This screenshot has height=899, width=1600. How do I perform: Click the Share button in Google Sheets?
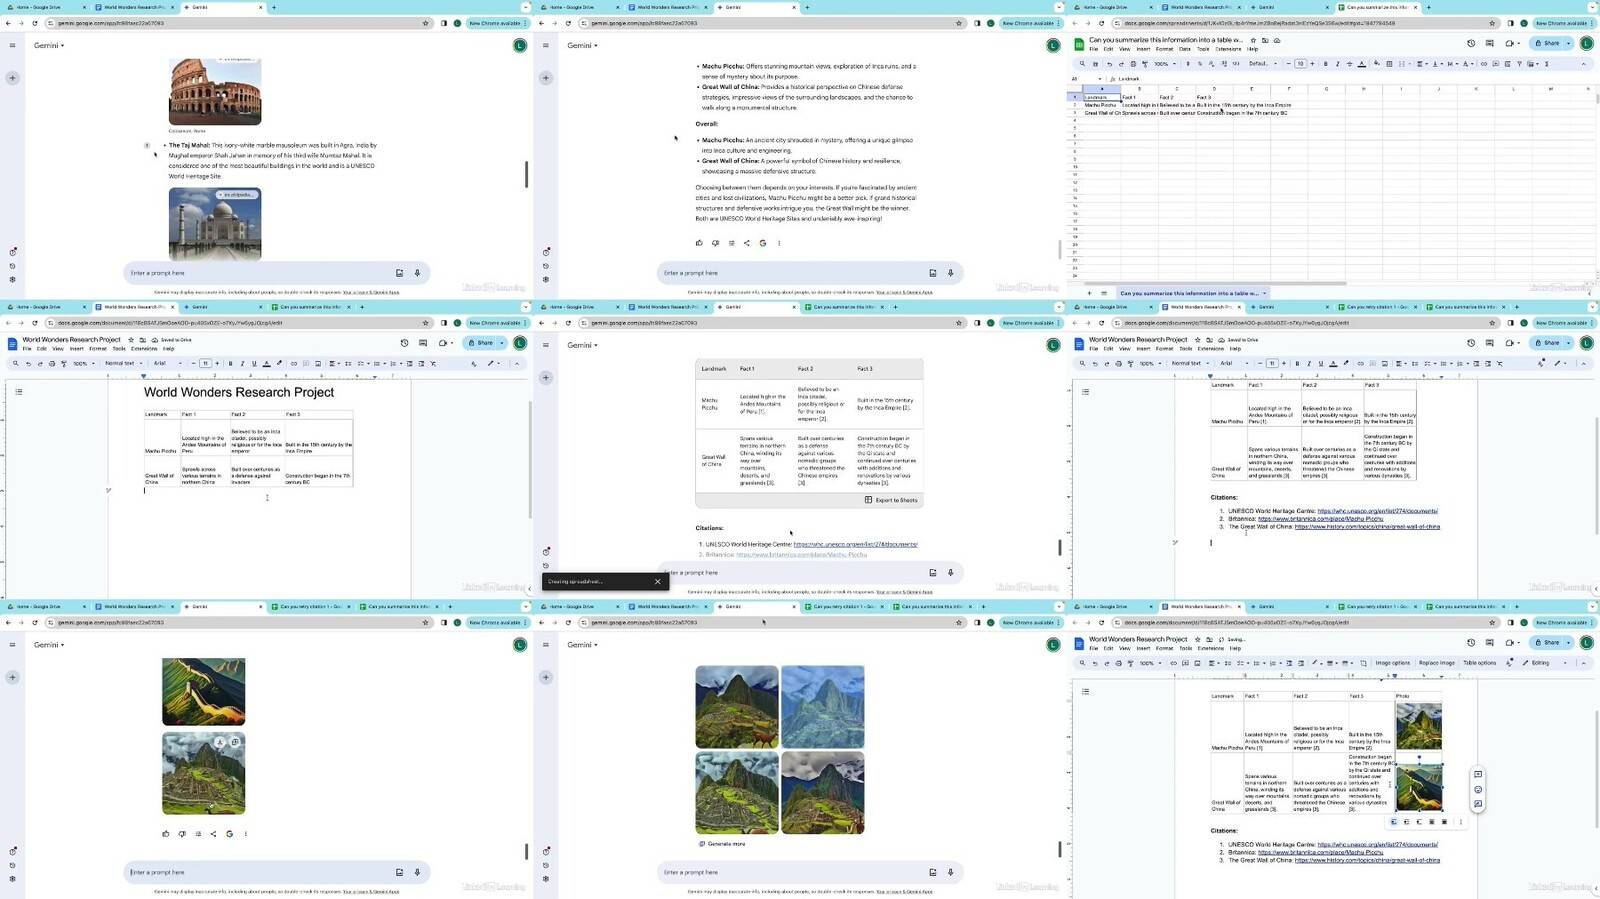point(1548,43)
